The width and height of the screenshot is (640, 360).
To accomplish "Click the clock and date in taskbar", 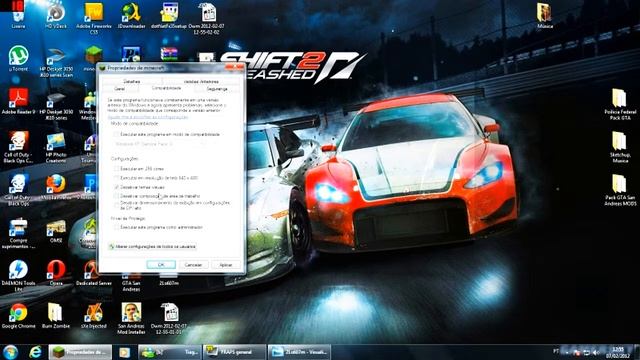I will click(618, 353).
